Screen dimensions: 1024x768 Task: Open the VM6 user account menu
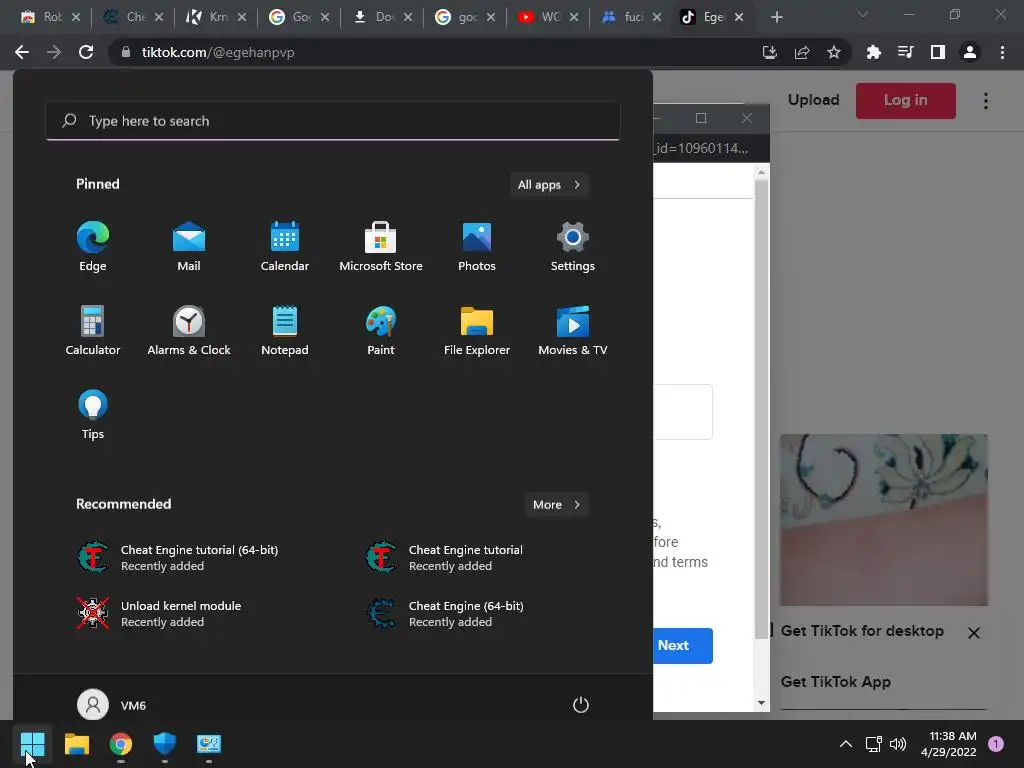[112, 705]
